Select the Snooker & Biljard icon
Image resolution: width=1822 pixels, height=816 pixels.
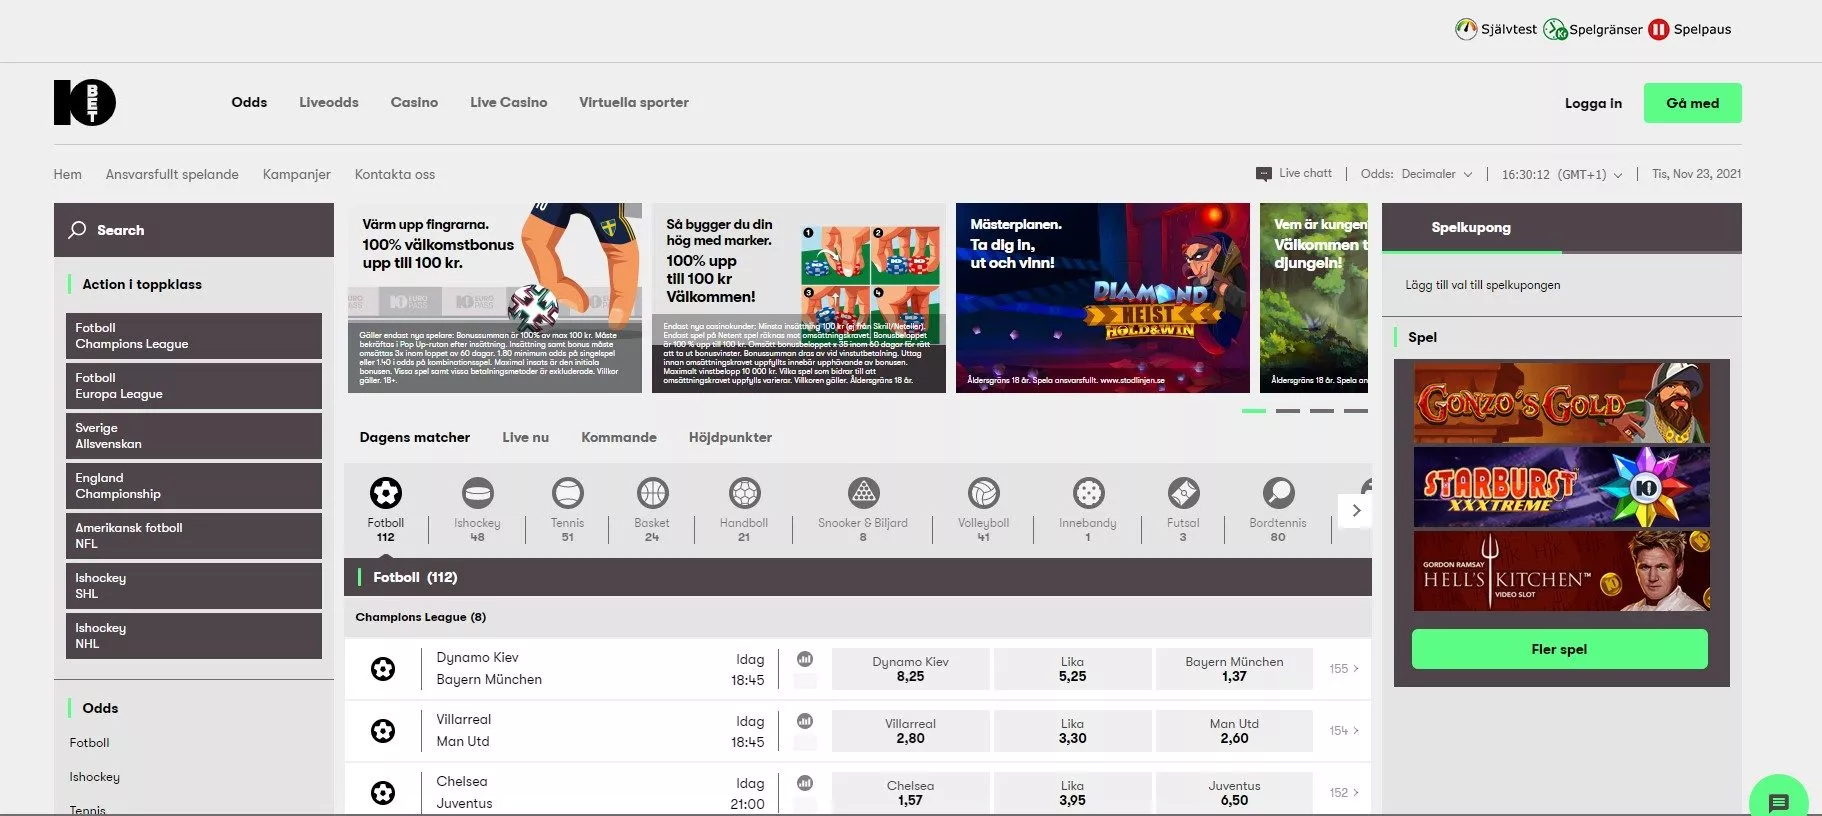[863, 492]
